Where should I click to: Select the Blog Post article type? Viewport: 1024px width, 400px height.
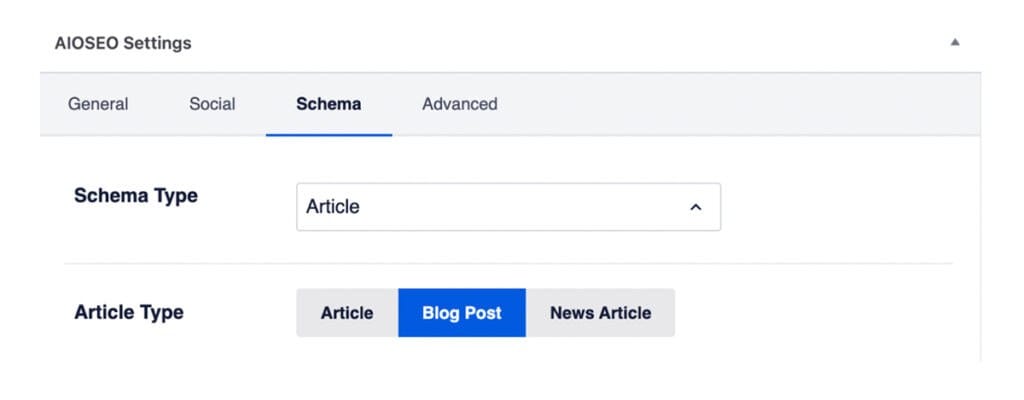point(461,313)
